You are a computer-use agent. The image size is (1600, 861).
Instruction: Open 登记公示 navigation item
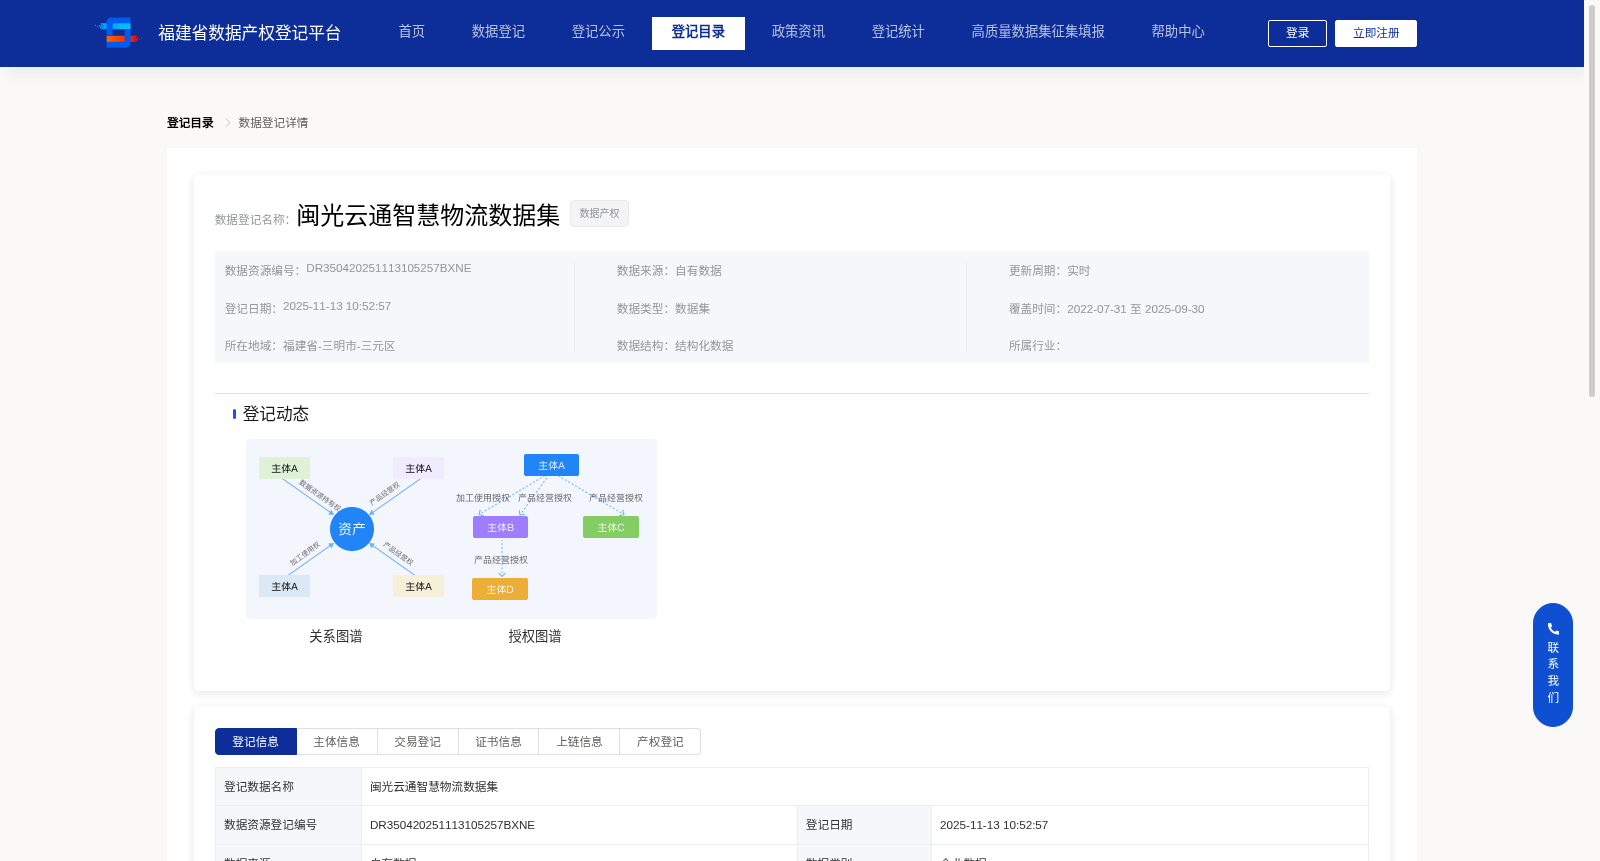pyautogui.click(x=598, y=32)
